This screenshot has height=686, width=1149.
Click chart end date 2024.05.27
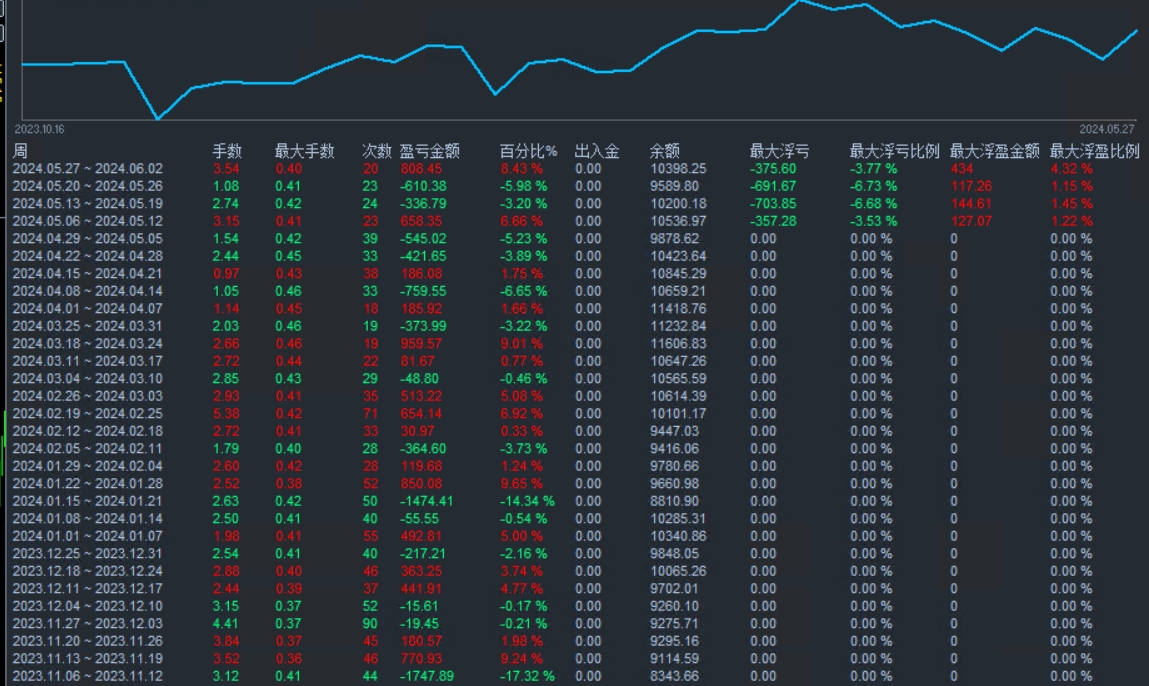pos(1106,129)
